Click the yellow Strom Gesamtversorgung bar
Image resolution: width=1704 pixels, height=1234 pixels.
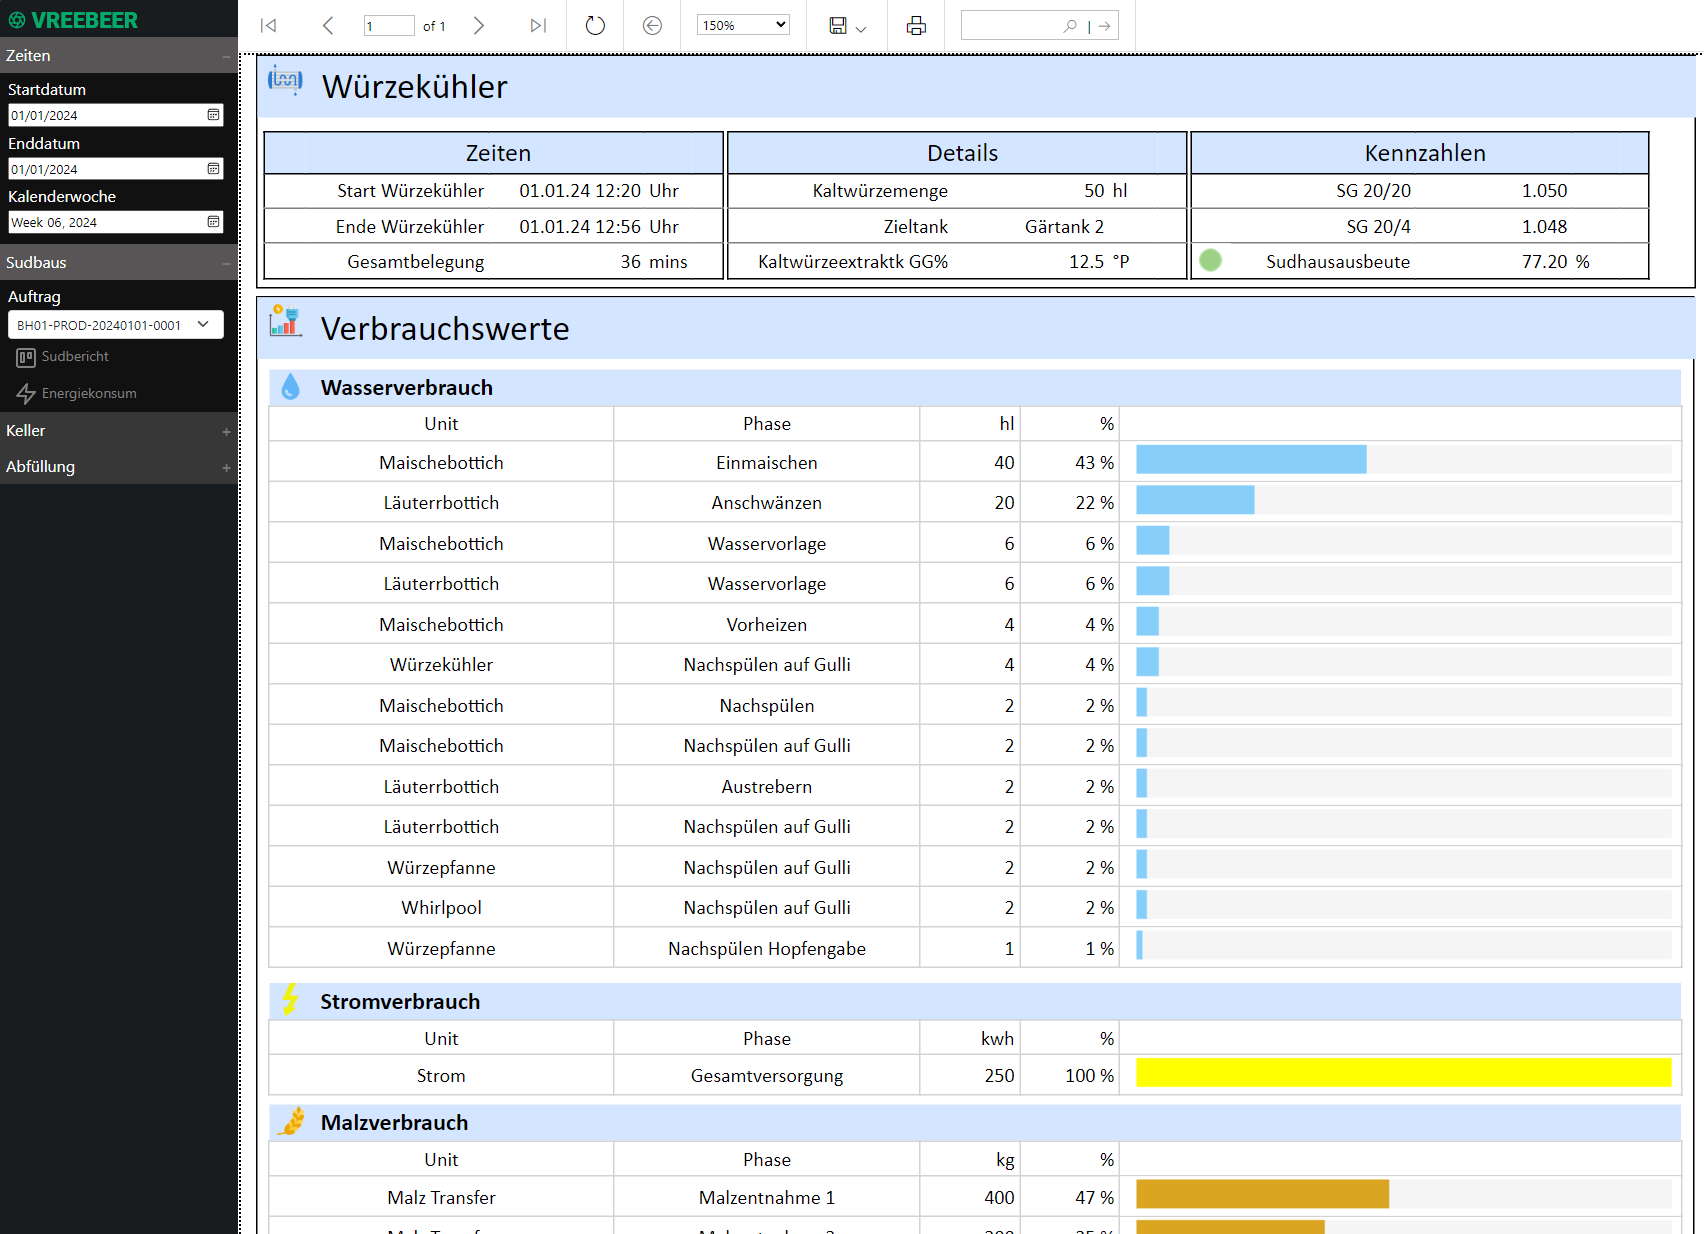tap(1403, 1073)
